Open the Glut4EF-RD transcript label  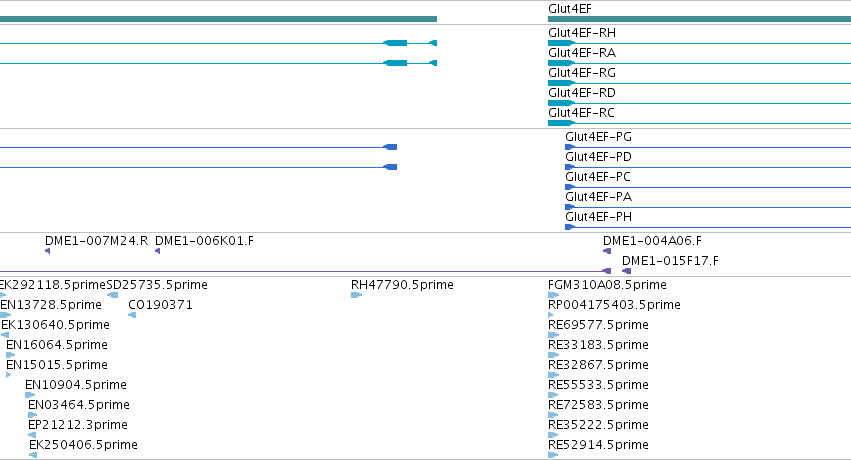[x=582, y=93]
